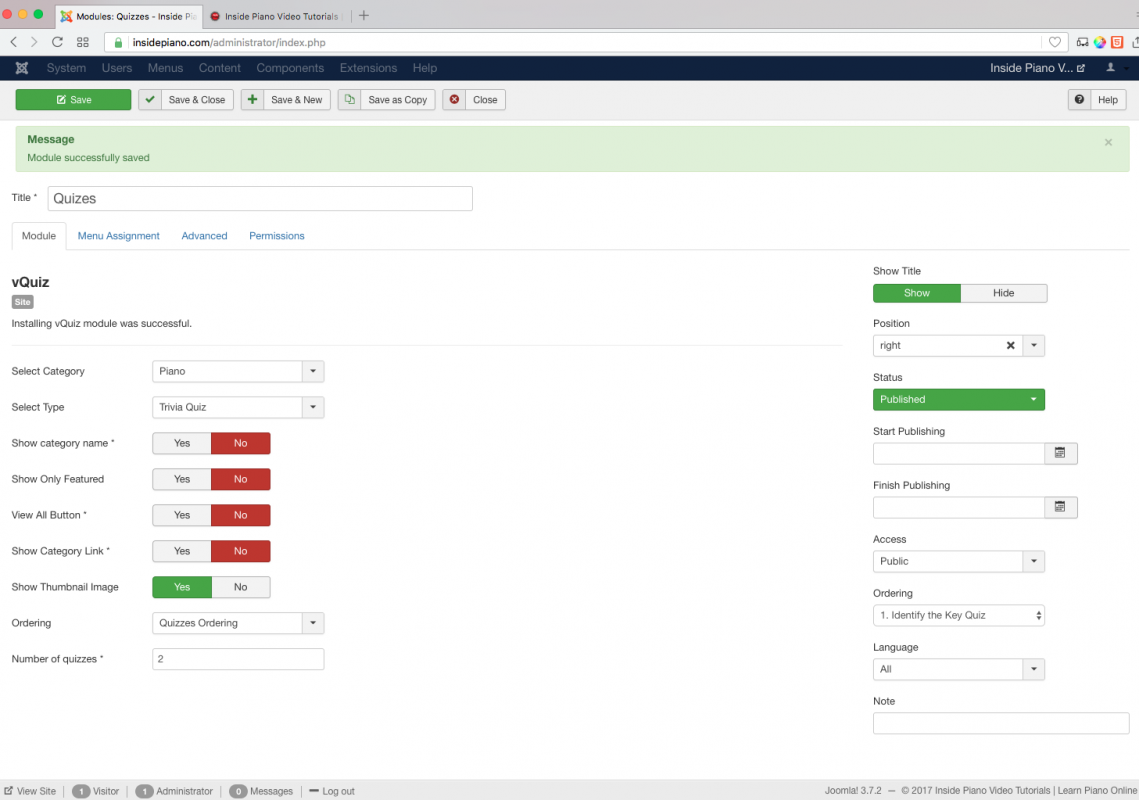Viewport: 1139px width, 800px height.
Task: Open browser tab grid view icon
Action: pos(83,42)
